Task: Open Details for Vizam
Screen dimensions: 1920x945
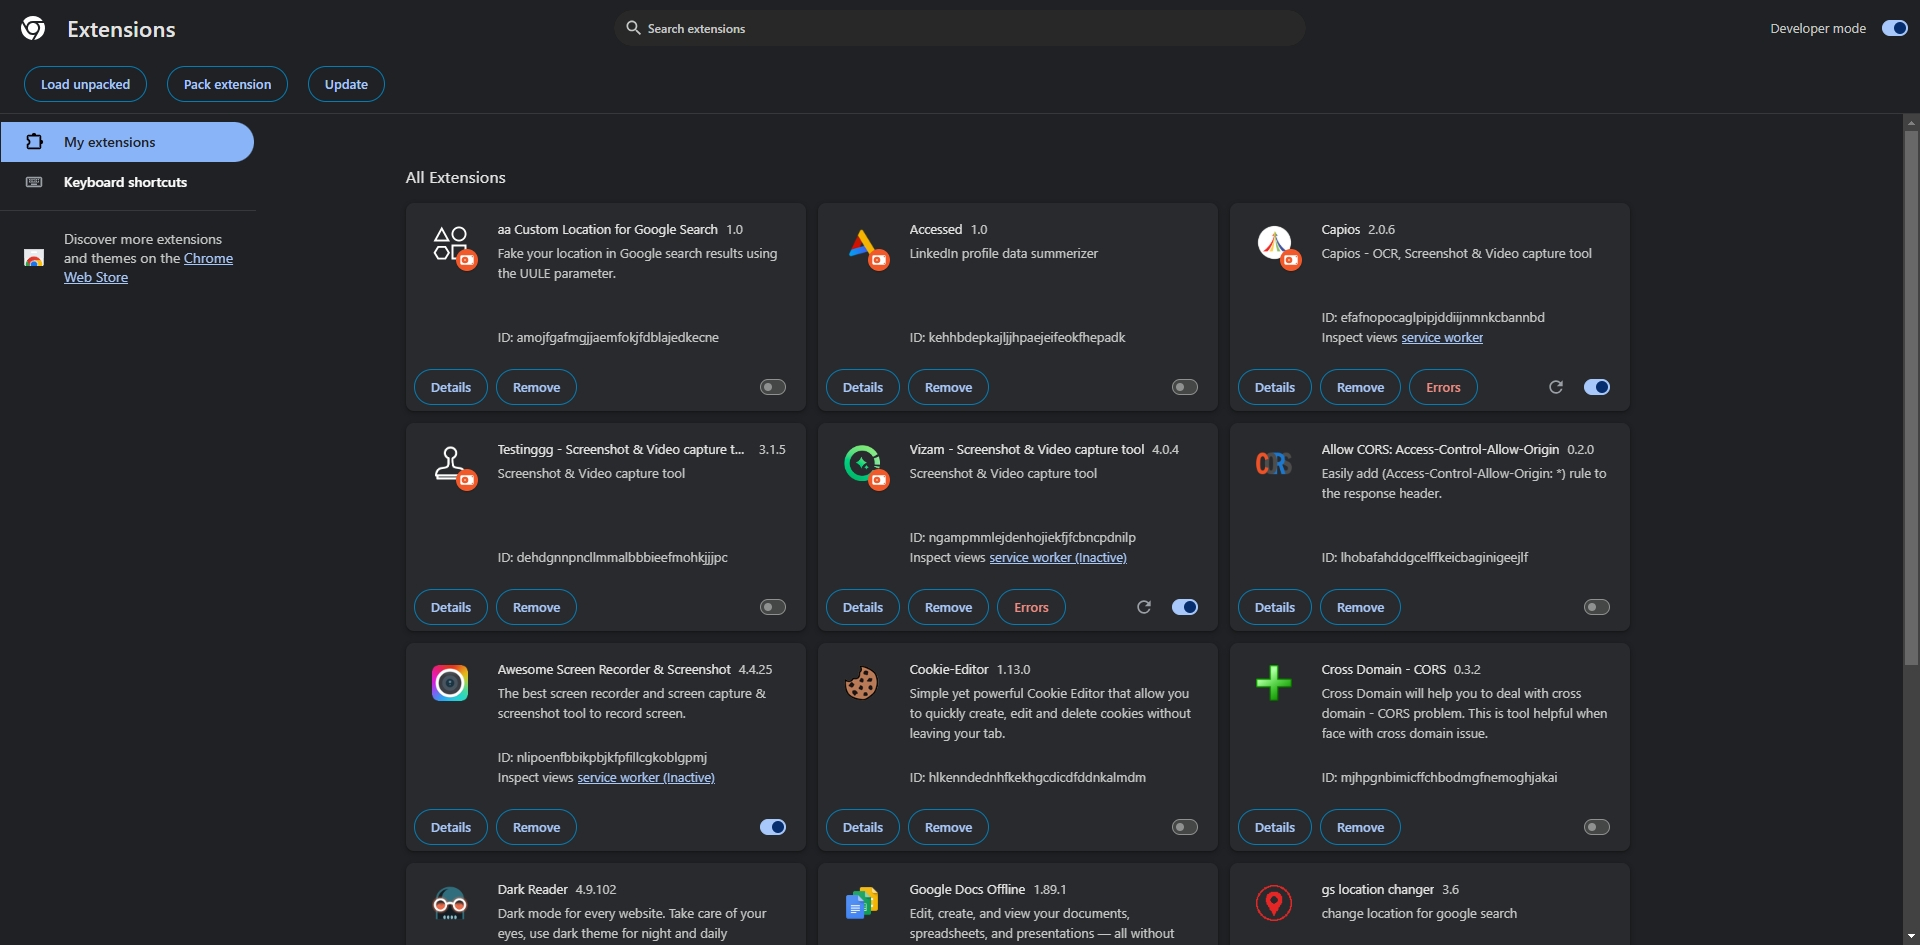Action: 863,607
